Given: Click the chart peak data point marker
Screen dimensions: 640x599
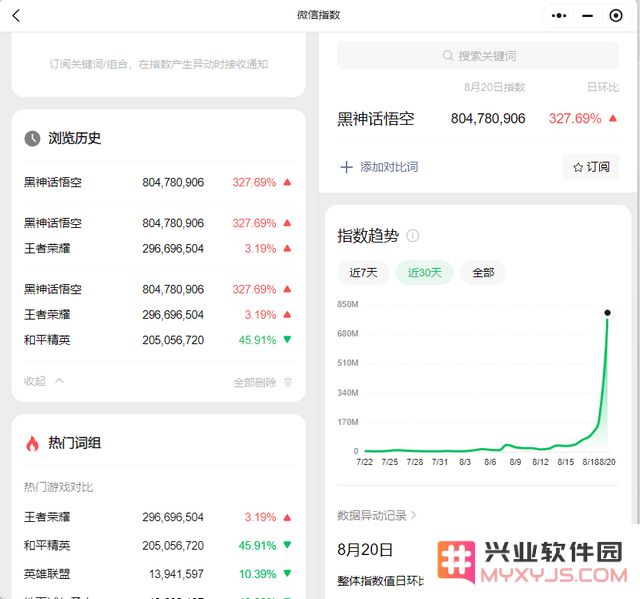Looking at the screenshot, I should click(x=607, y=313).
